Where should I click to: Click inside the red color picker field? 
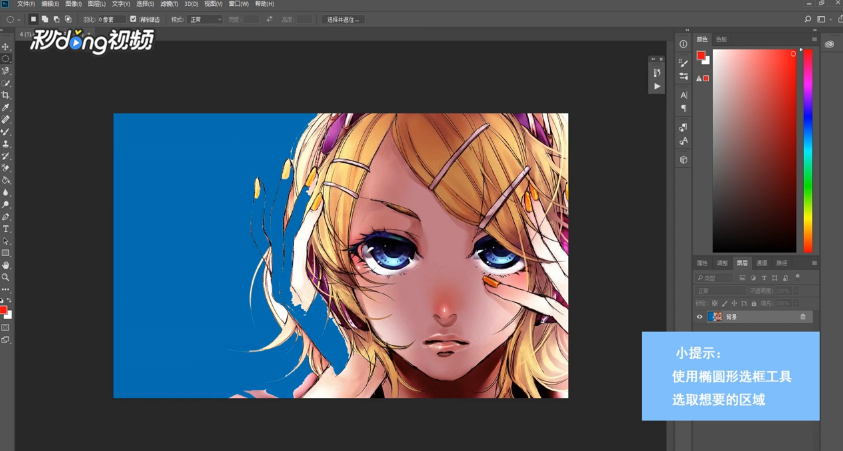coord(754,151)
